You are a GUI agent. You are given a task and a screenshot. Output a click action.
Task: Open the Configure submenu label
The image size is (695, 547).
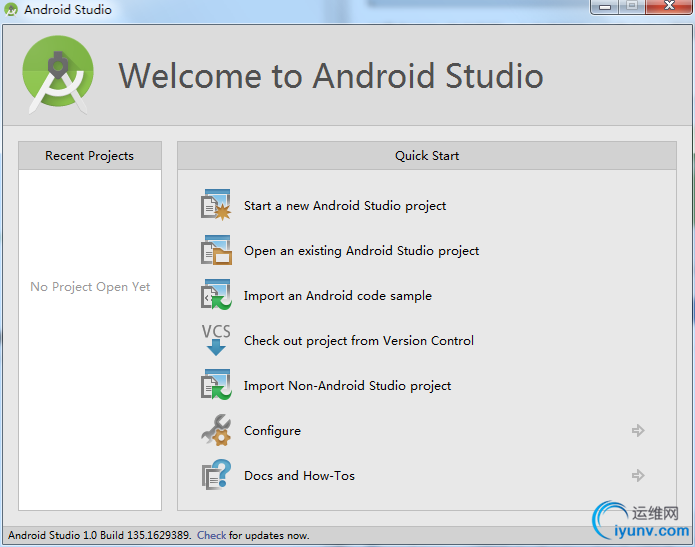[272, 431]
